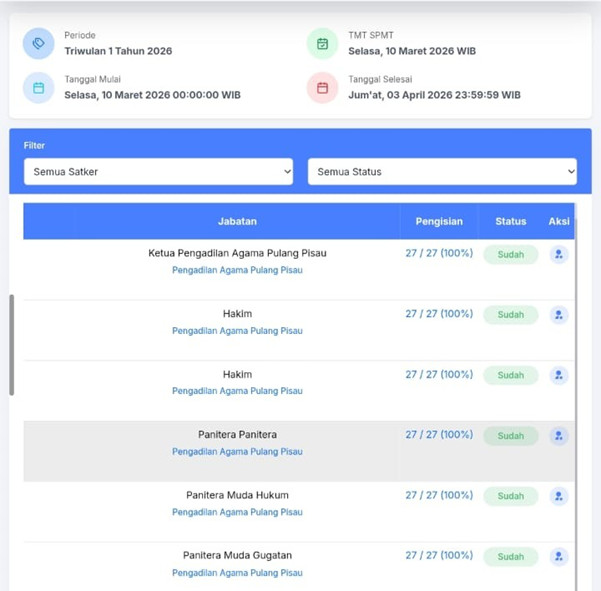This screenshot has height=591, width=601.
Task: Click the Tanggal Mulai calendar icon
Action: click(x=39, y=88)
